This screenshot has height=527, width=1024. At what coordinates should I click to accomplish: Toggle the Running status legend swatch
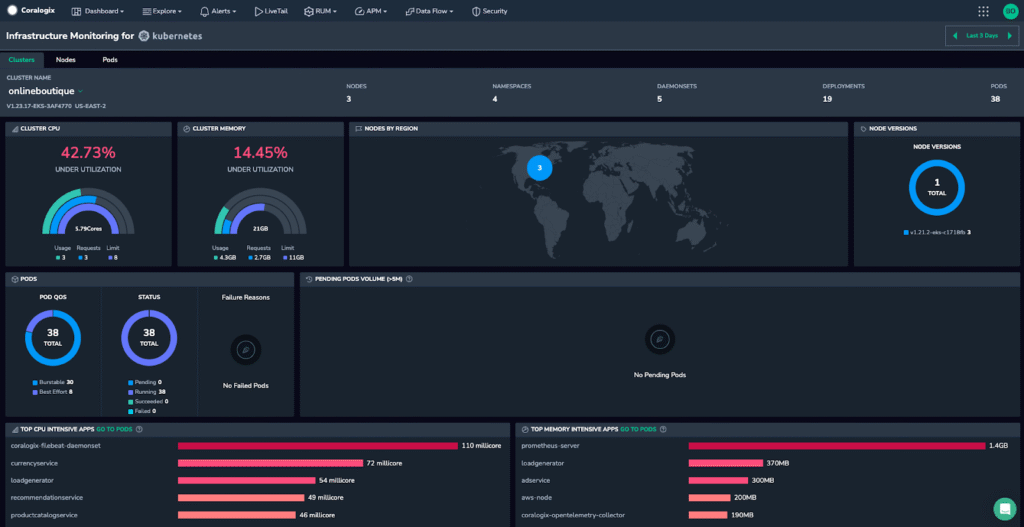(x=131, y=392)
